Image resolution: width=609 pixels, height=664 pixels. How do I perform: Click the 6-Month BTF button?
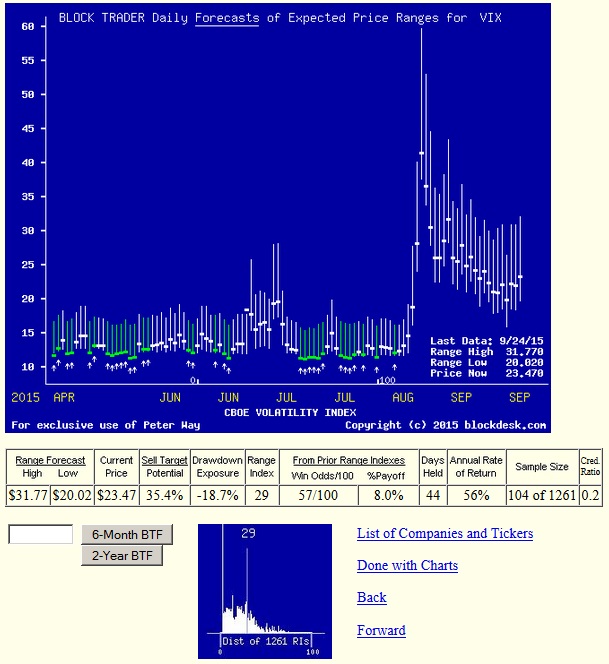point(127,534)
